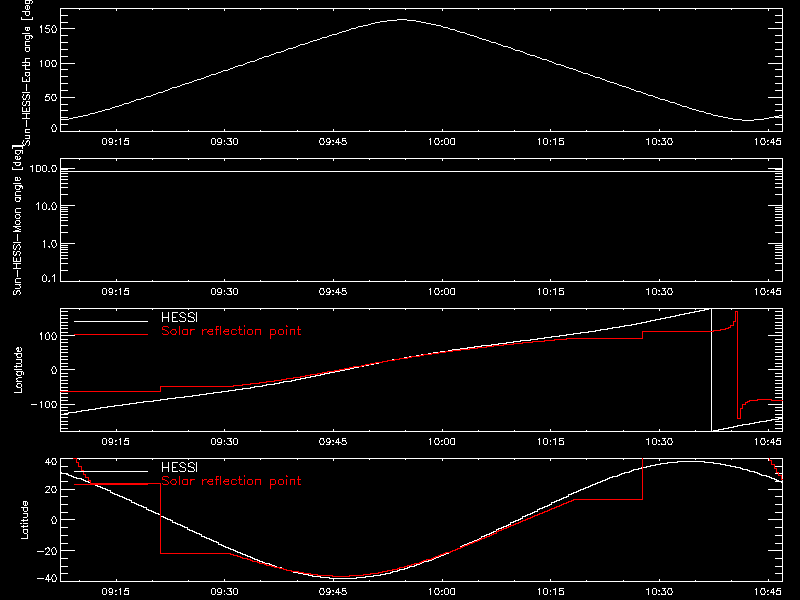800x600 pixels.
Task: Click the red Solar reflection point label in Longitude plot
Action: coord(231,331)
